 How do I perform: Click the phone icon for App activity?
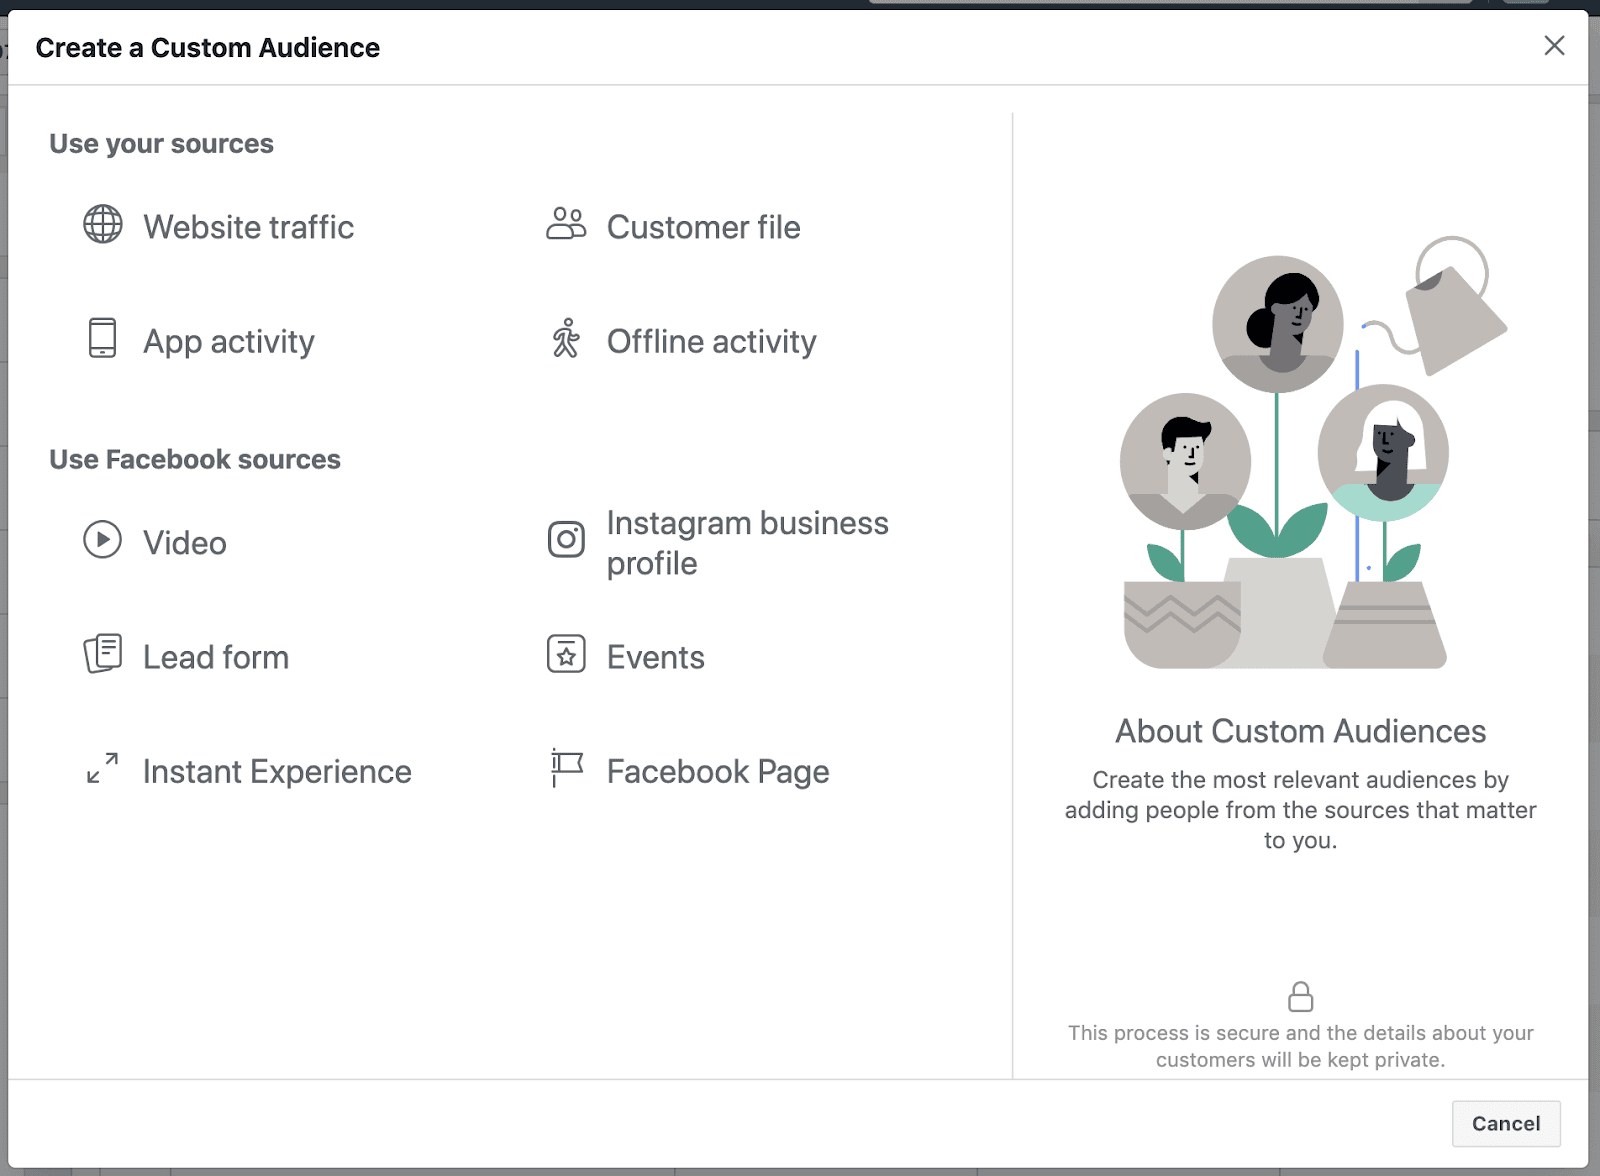click(102, 338)
